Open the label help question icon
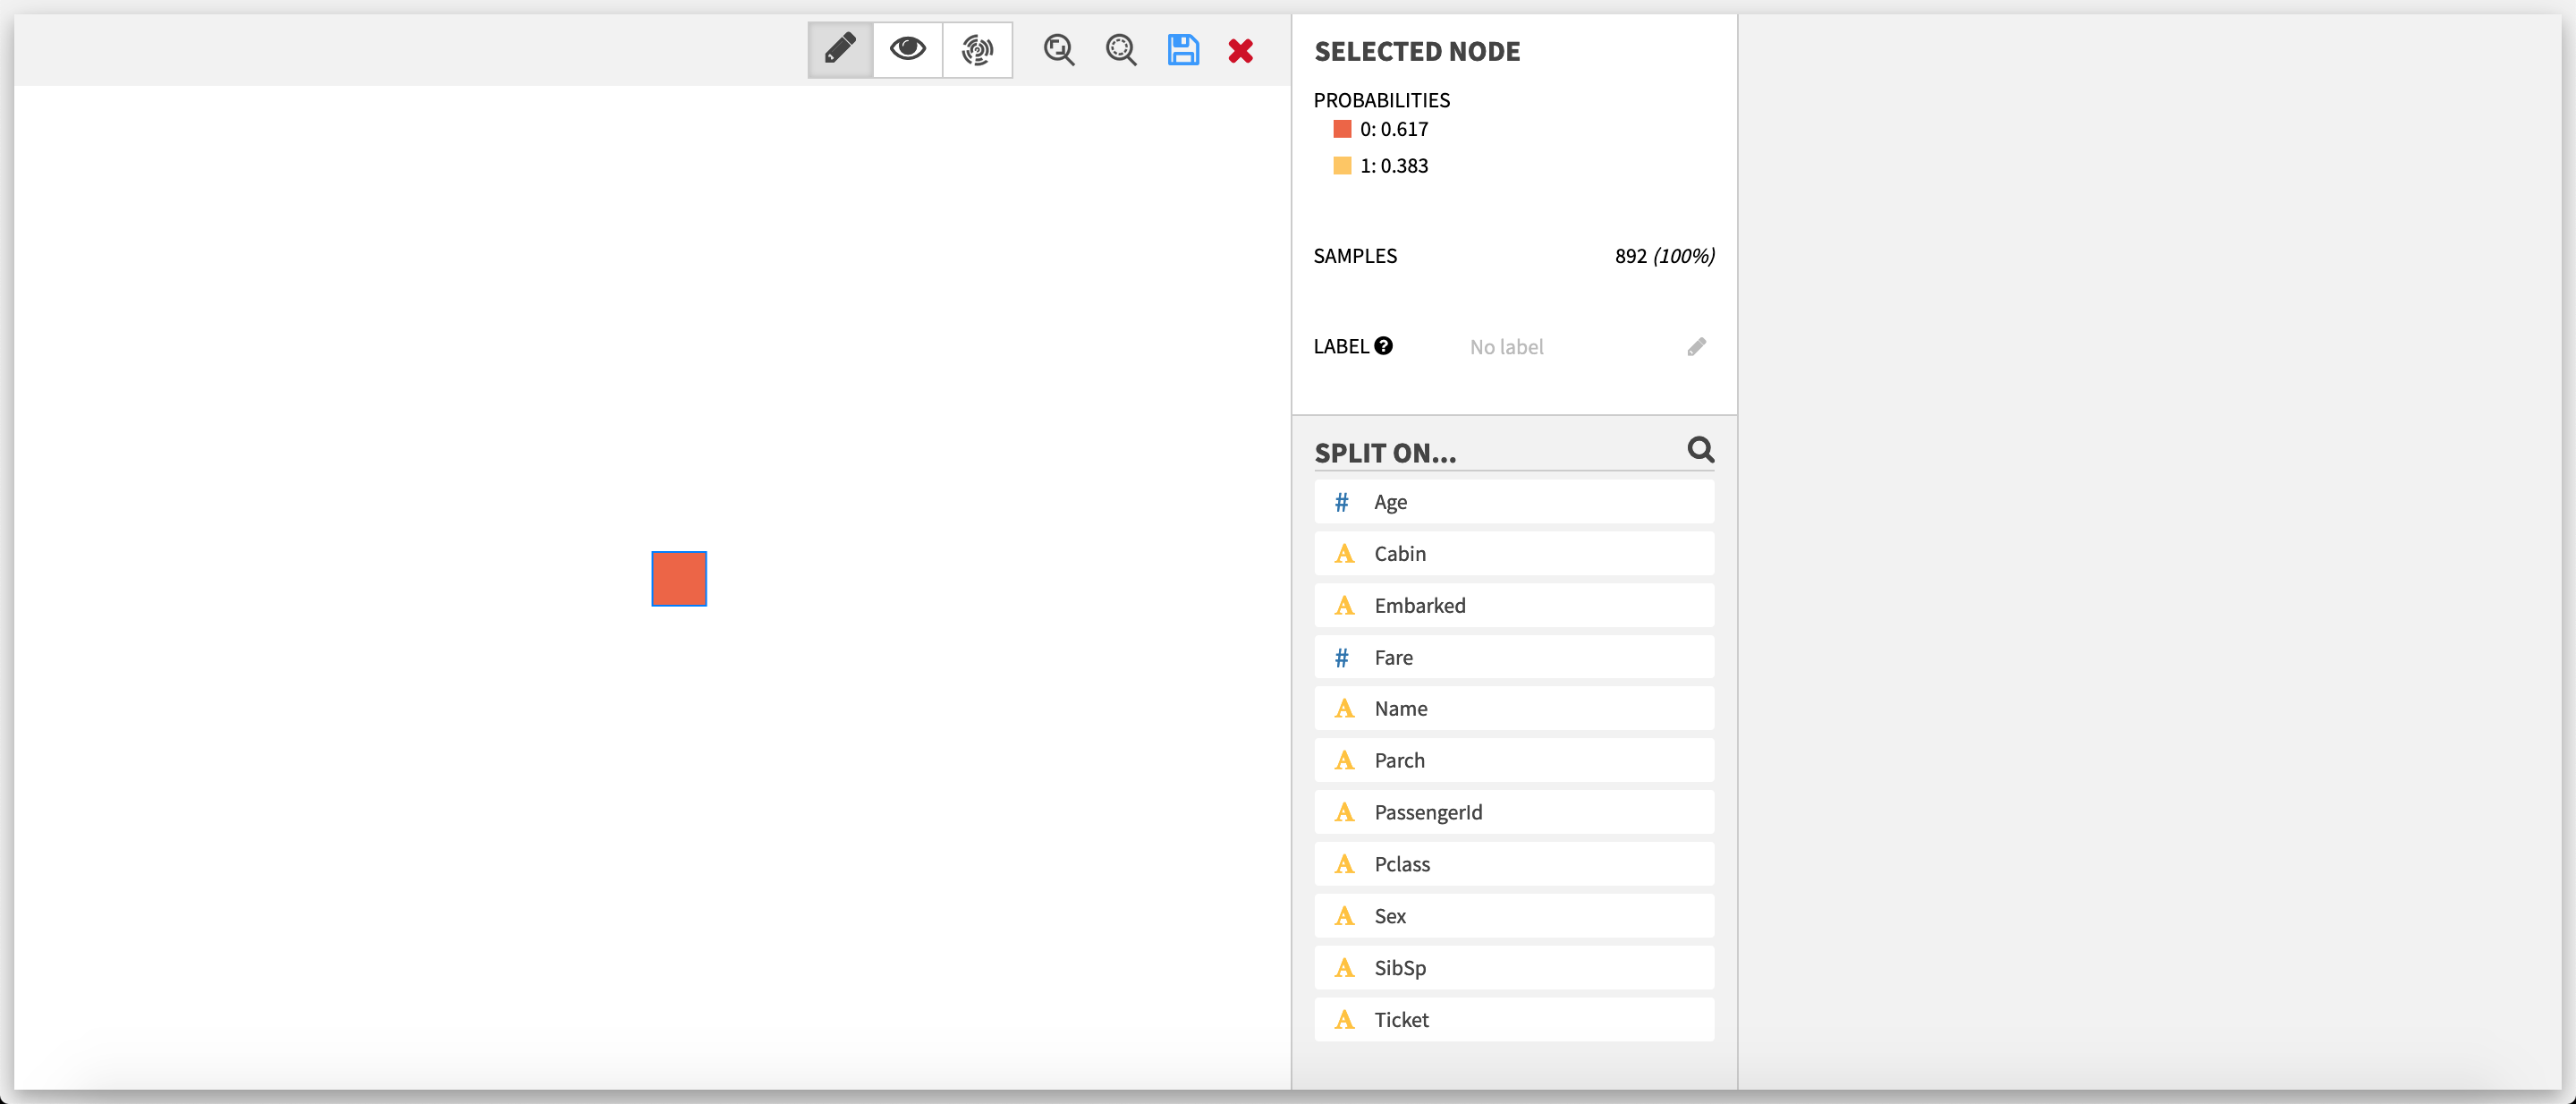 point(1383,346)
